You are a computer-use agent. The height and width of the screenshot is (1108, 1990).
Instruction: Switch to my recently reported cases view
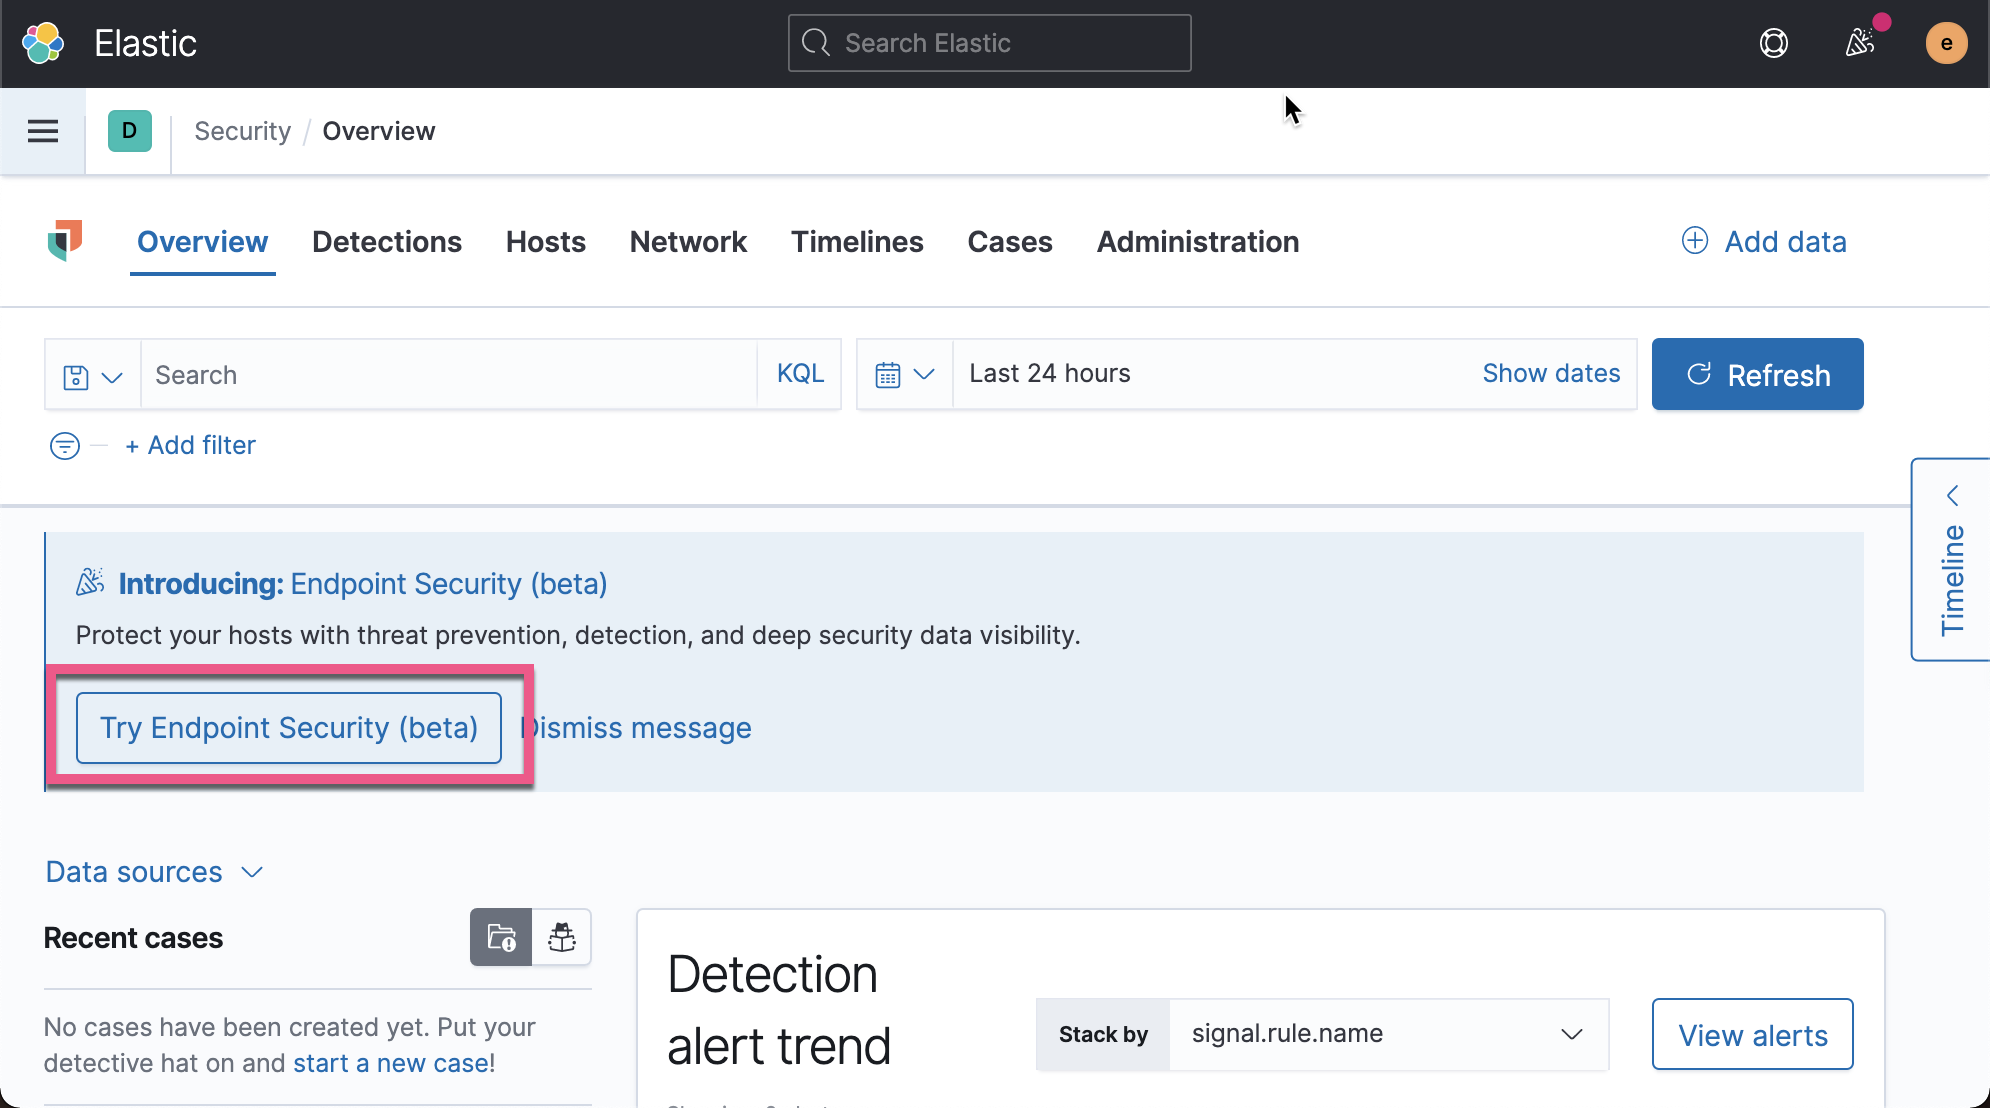(x=562, y=937)
